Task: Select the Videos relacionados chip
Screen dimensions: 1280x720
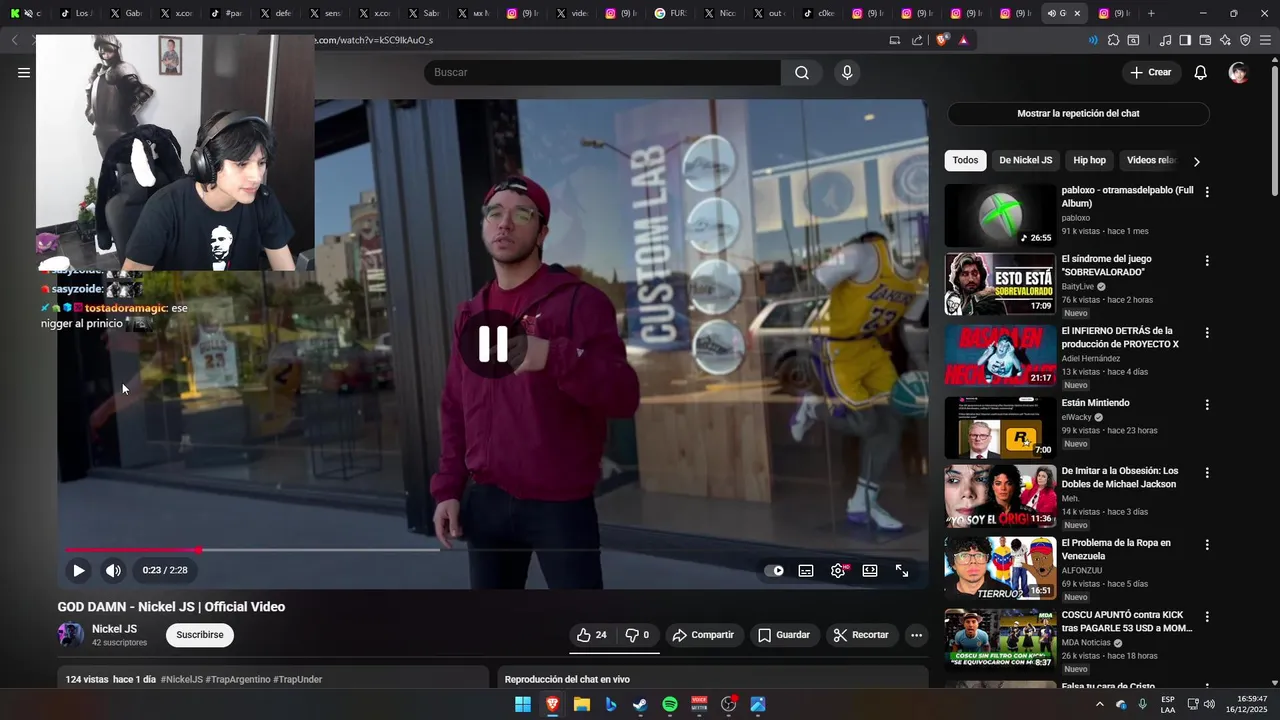Action: (x=1151, y=160)
